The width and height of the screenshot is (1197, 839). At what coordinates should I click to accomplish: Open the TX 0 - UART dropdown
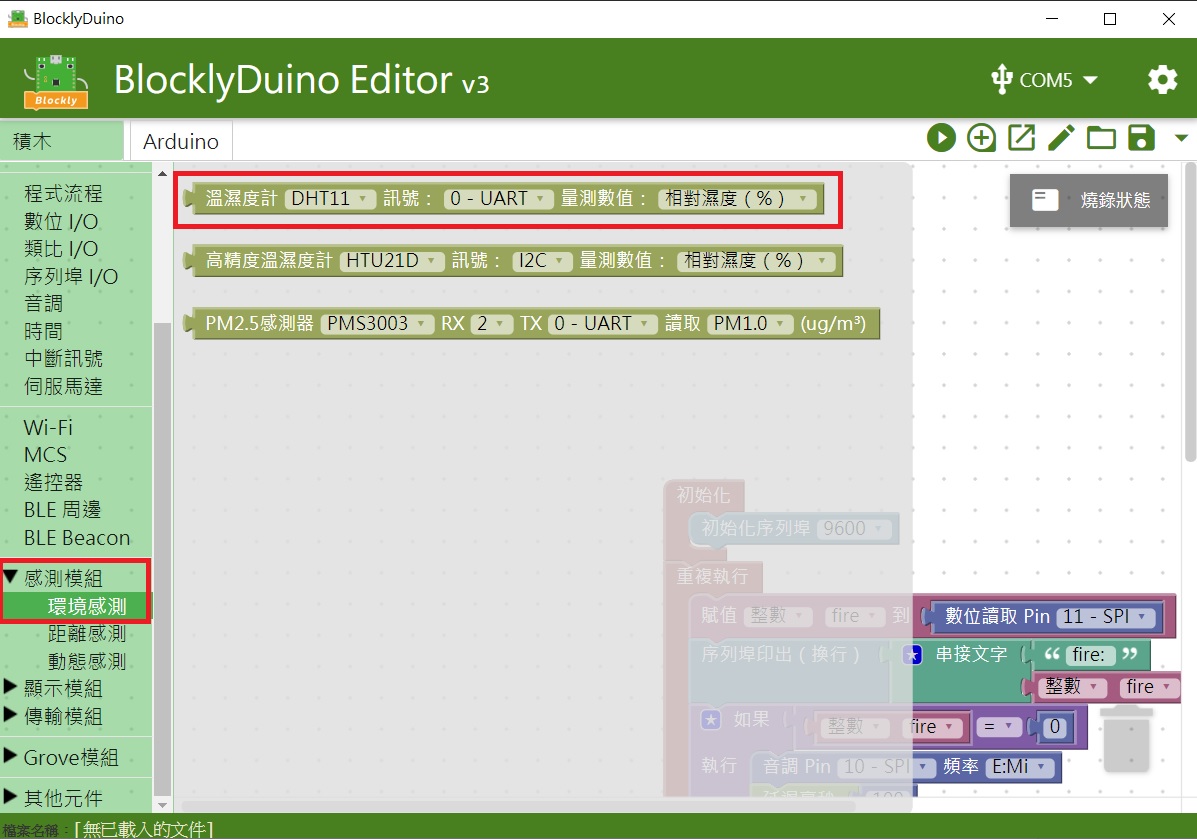click(603, 324)
